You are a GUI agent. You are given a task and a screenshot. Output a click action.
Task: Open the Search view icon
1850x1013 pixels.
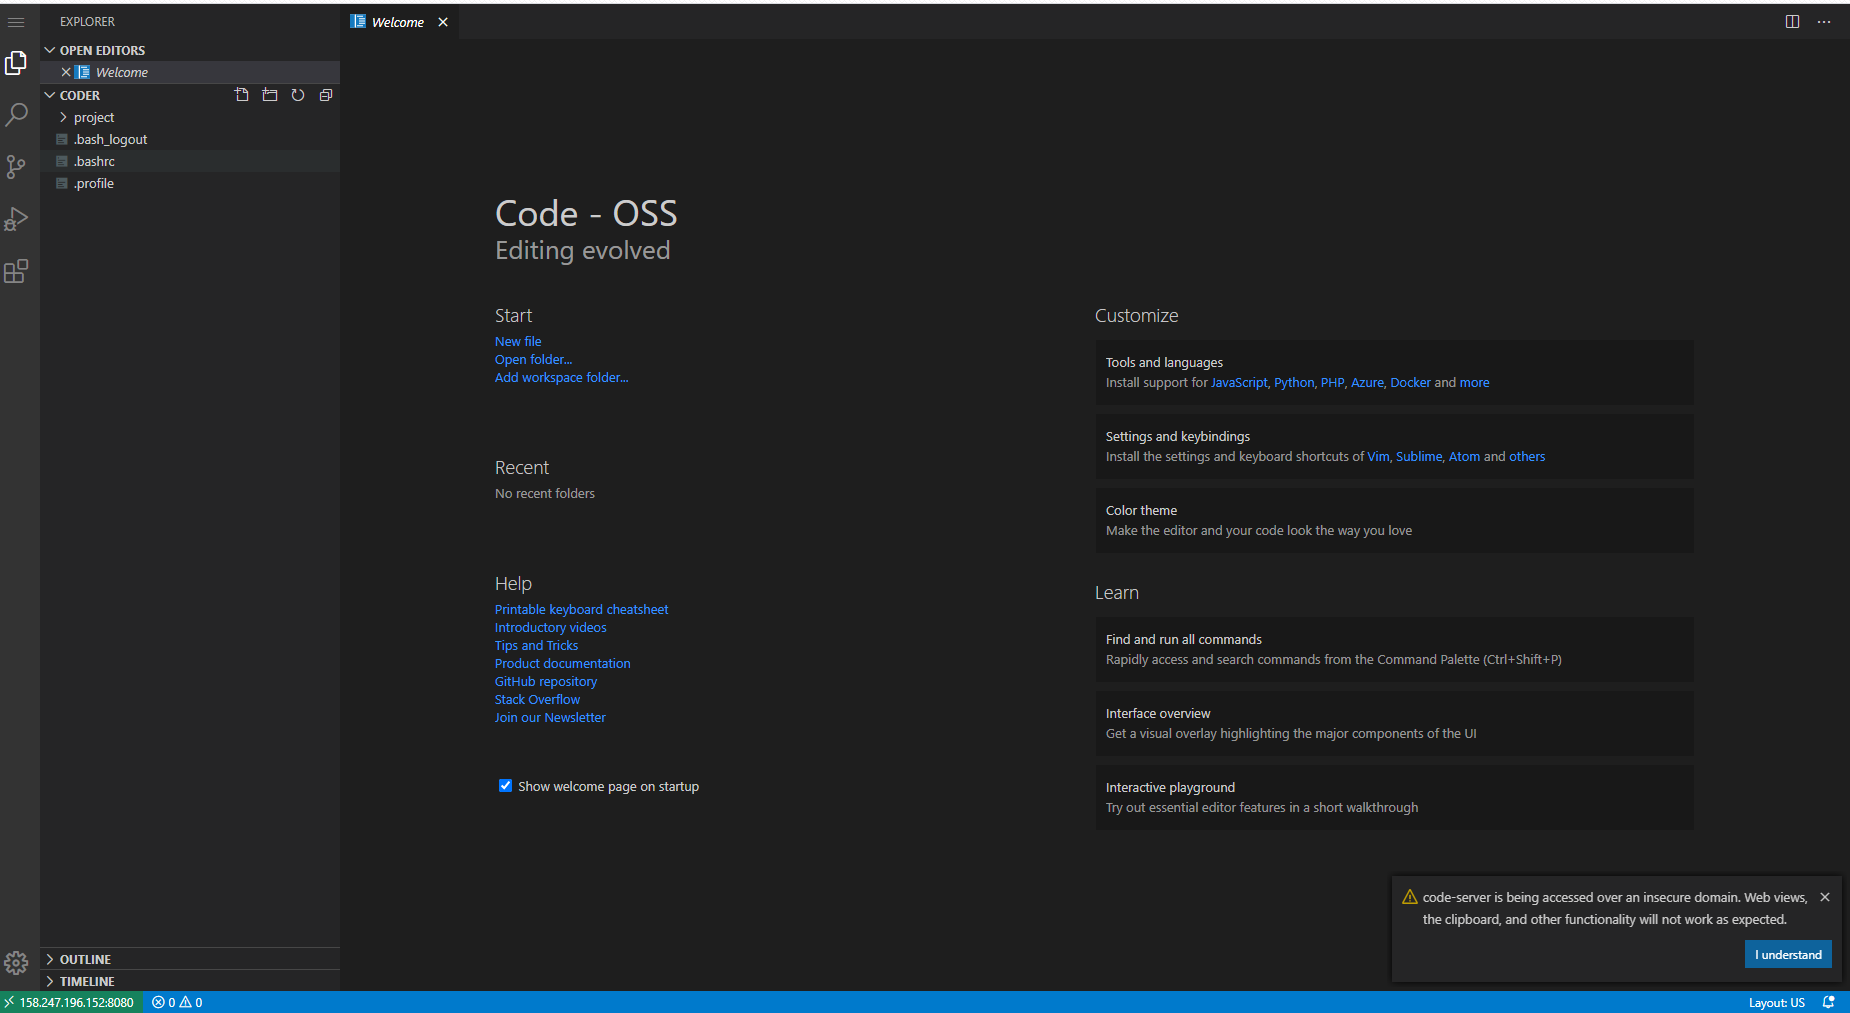[x=16, y=115]
